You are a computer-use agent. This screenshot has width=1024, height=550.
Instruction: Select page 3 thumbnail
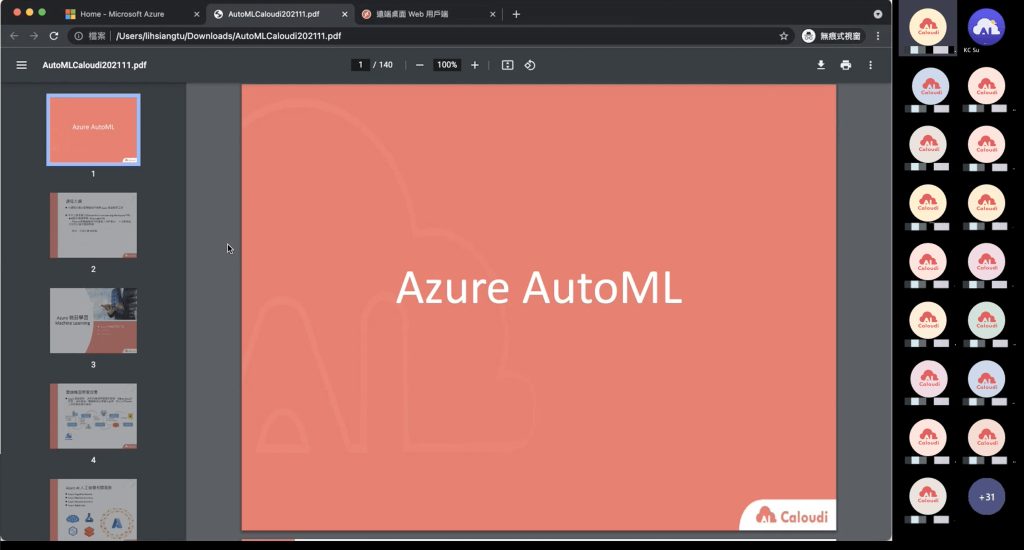coord(93,321)
